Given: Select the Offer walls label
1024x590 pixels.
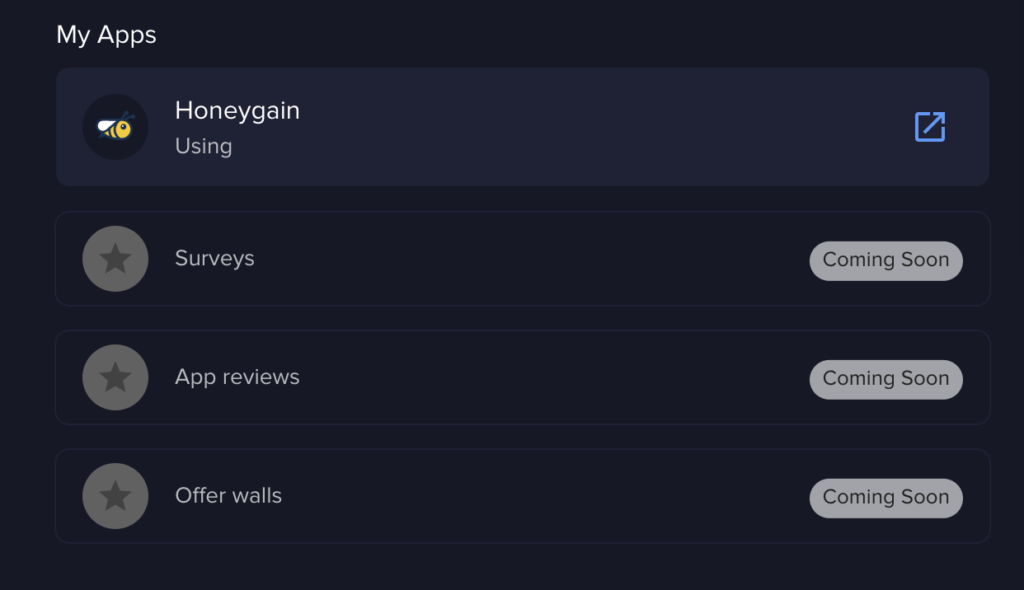Looking at the screenshot, I should pos(228,495).
